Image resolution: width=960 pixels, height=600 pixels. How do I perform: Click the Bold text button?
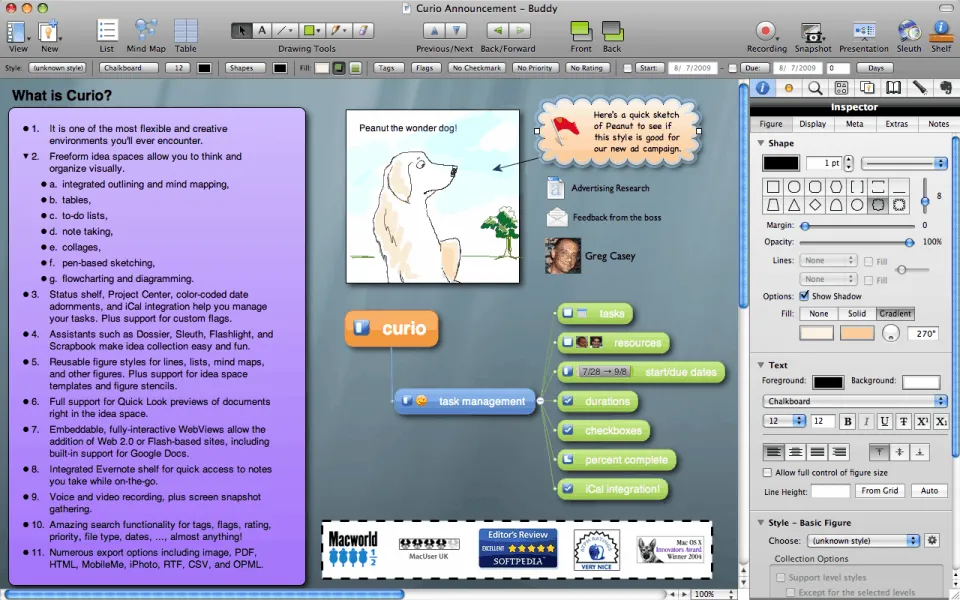[x=847, y=421]
